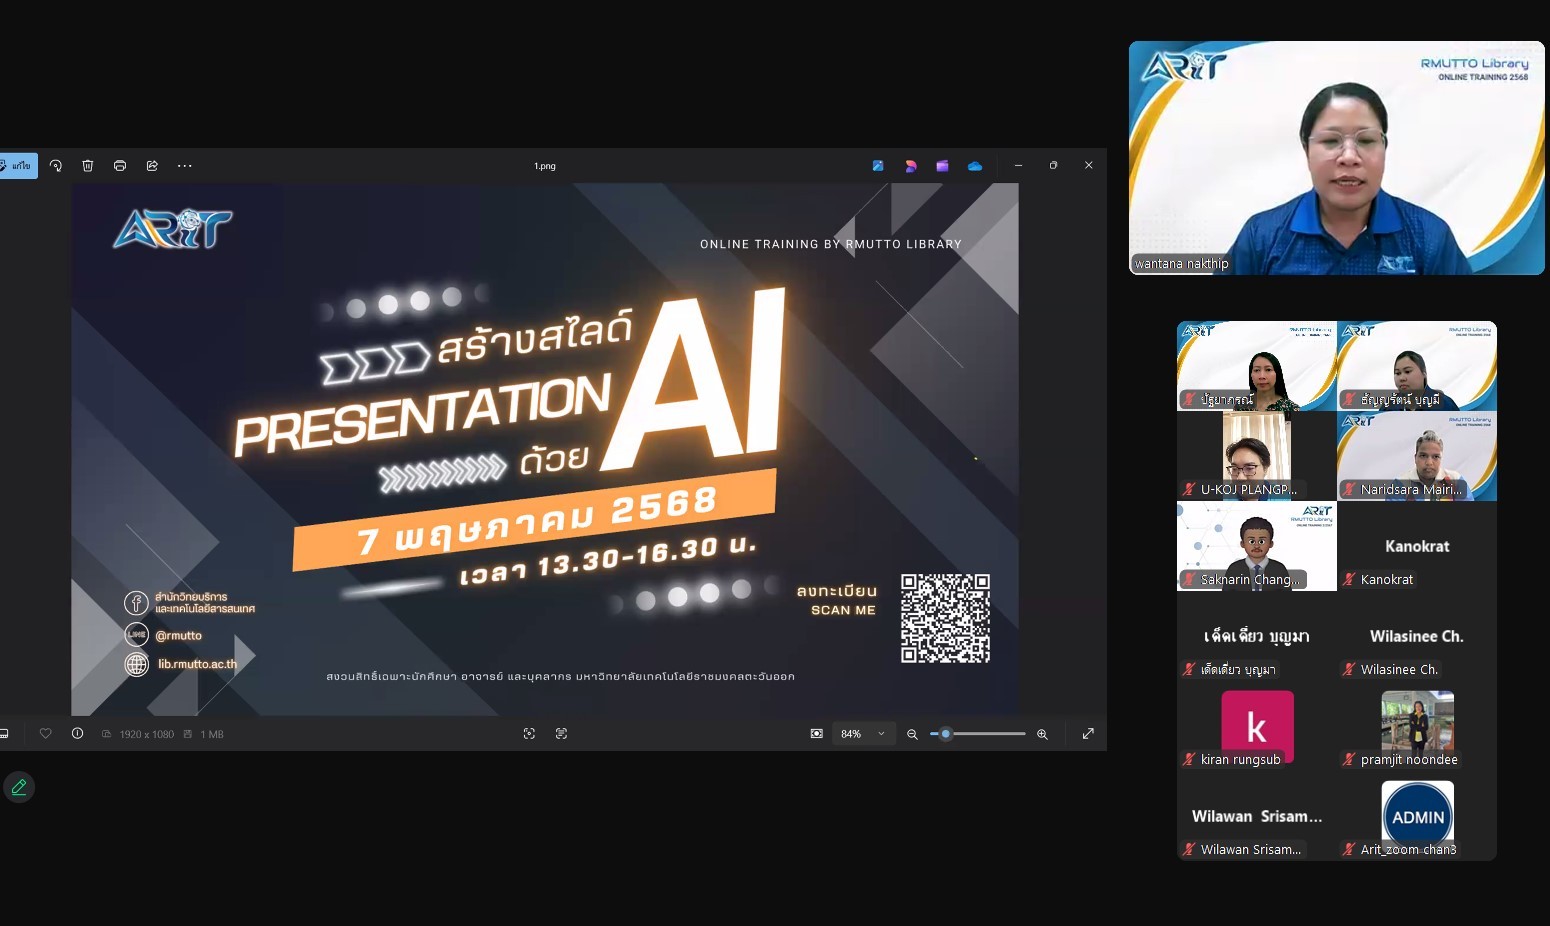Select the Wilasinee Ch. participant tile
1550x926 pixels.
click(x=1417, y=636)
